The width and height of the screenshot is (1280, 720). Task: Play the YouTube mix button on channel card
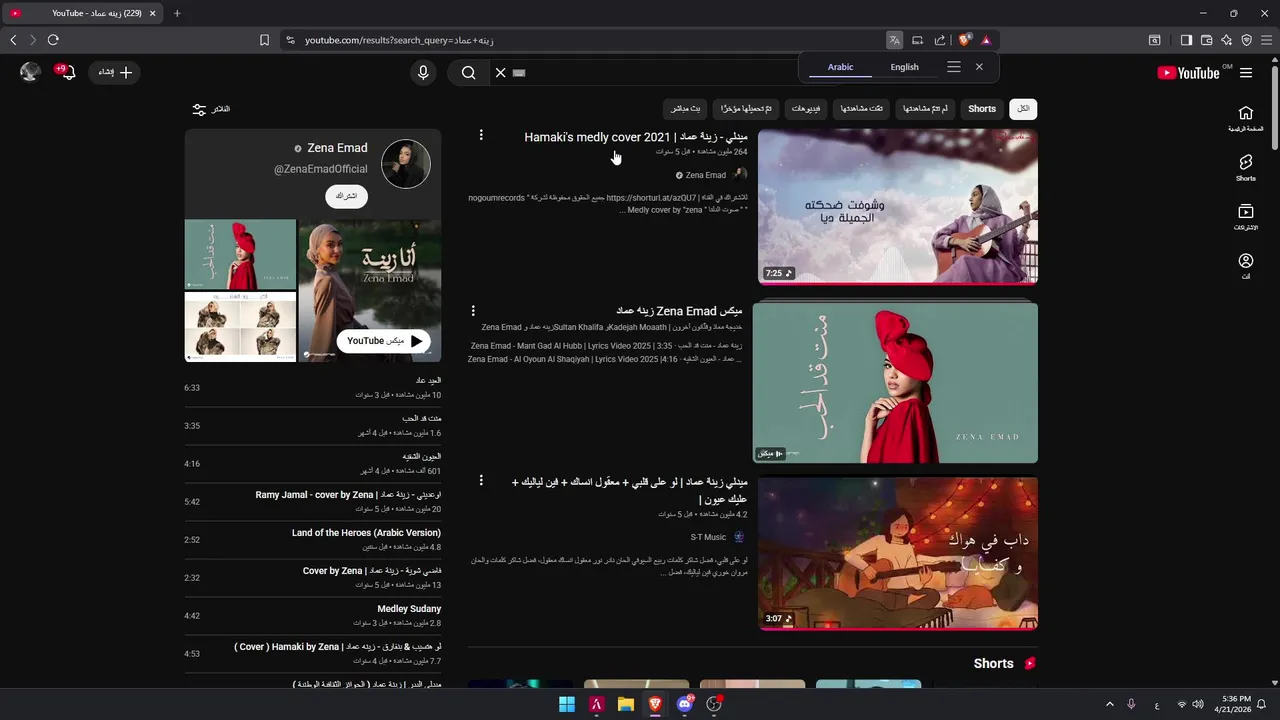pyautogui.click(x=383, y=341)
